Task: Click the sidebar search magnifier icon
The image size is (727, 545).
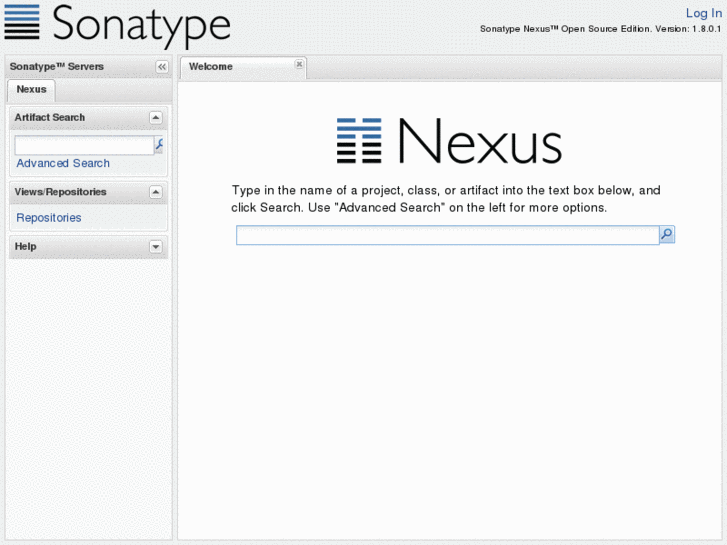Action: click(x=159, y=146)
